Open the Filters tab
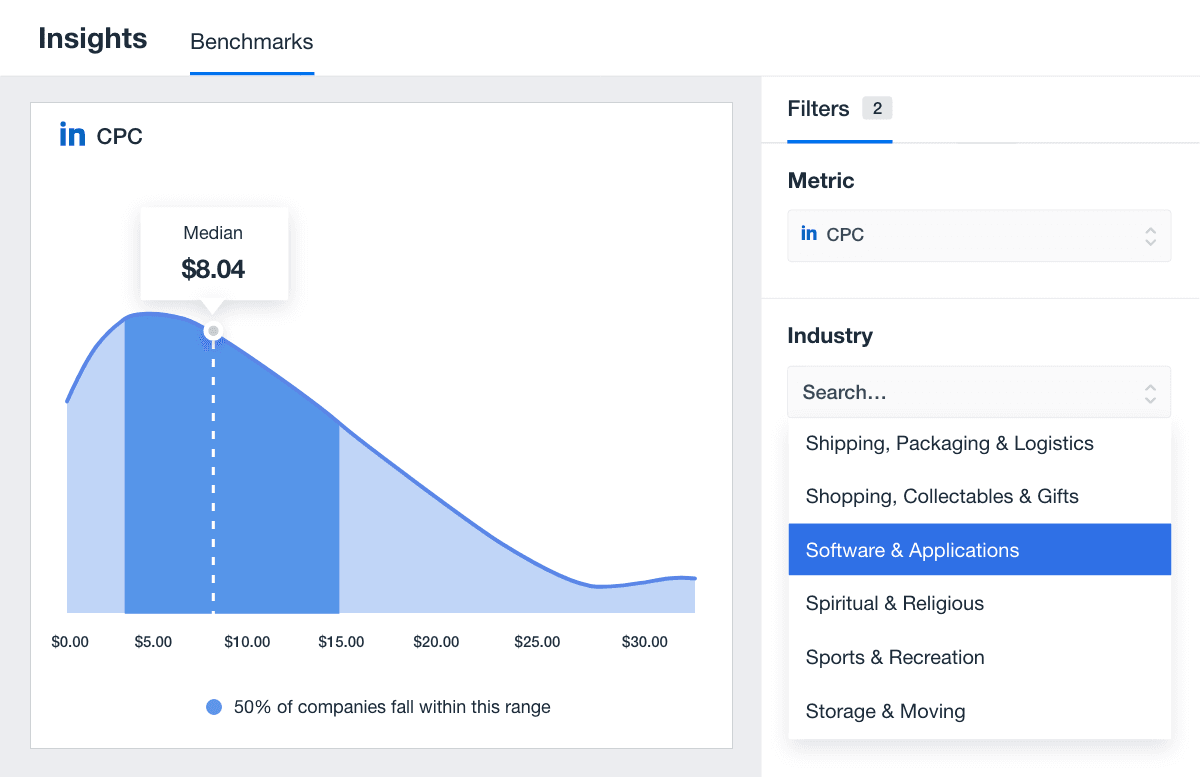Screen dimensions: 1200x777 click(818, 108)
